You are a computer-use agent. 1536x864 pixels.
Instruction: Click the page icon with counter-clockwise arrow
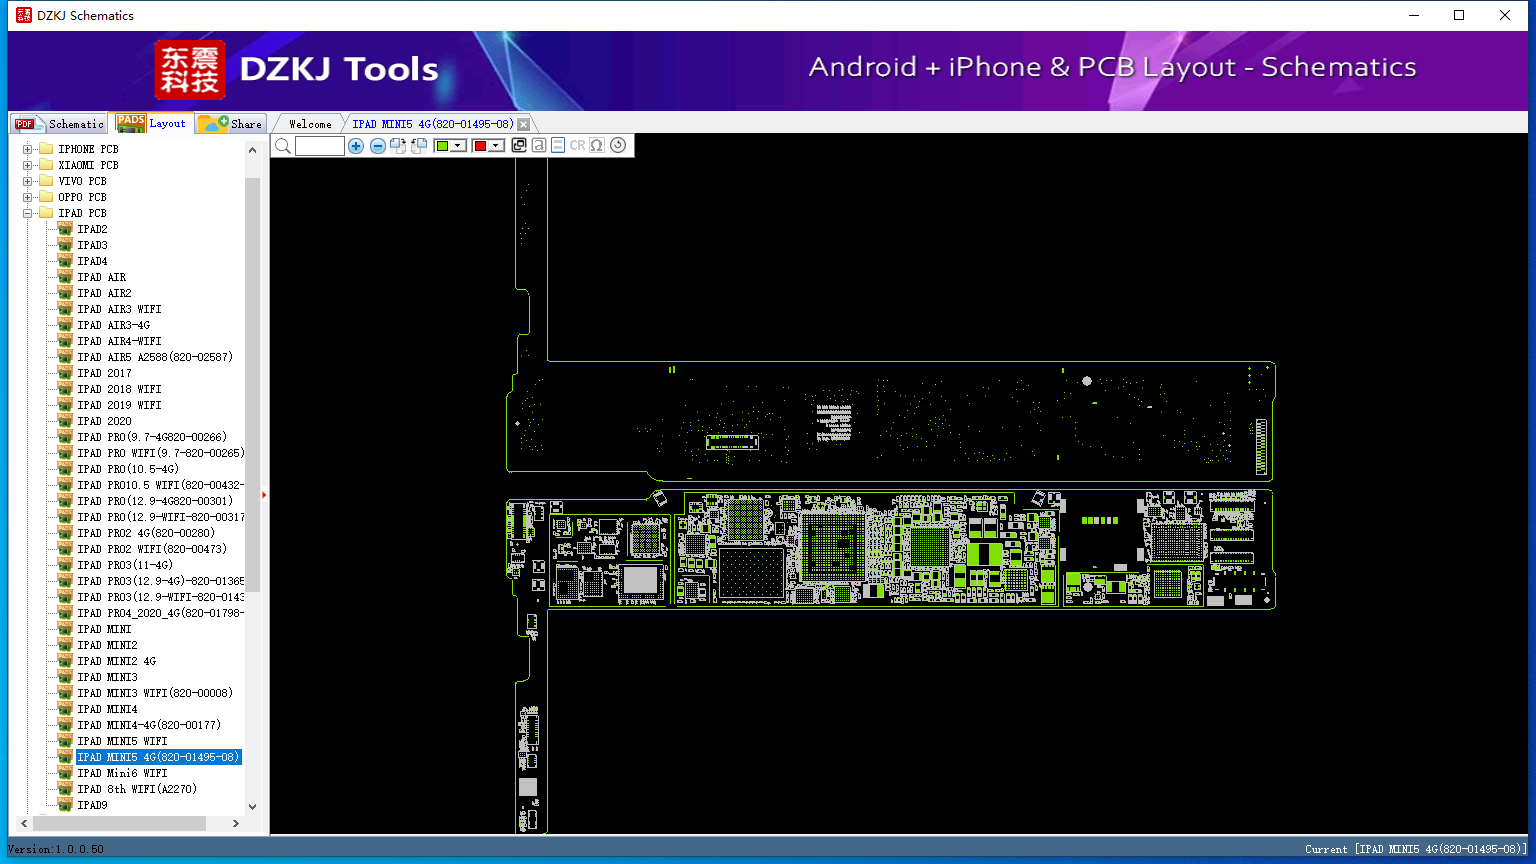[x=419, y=146]
